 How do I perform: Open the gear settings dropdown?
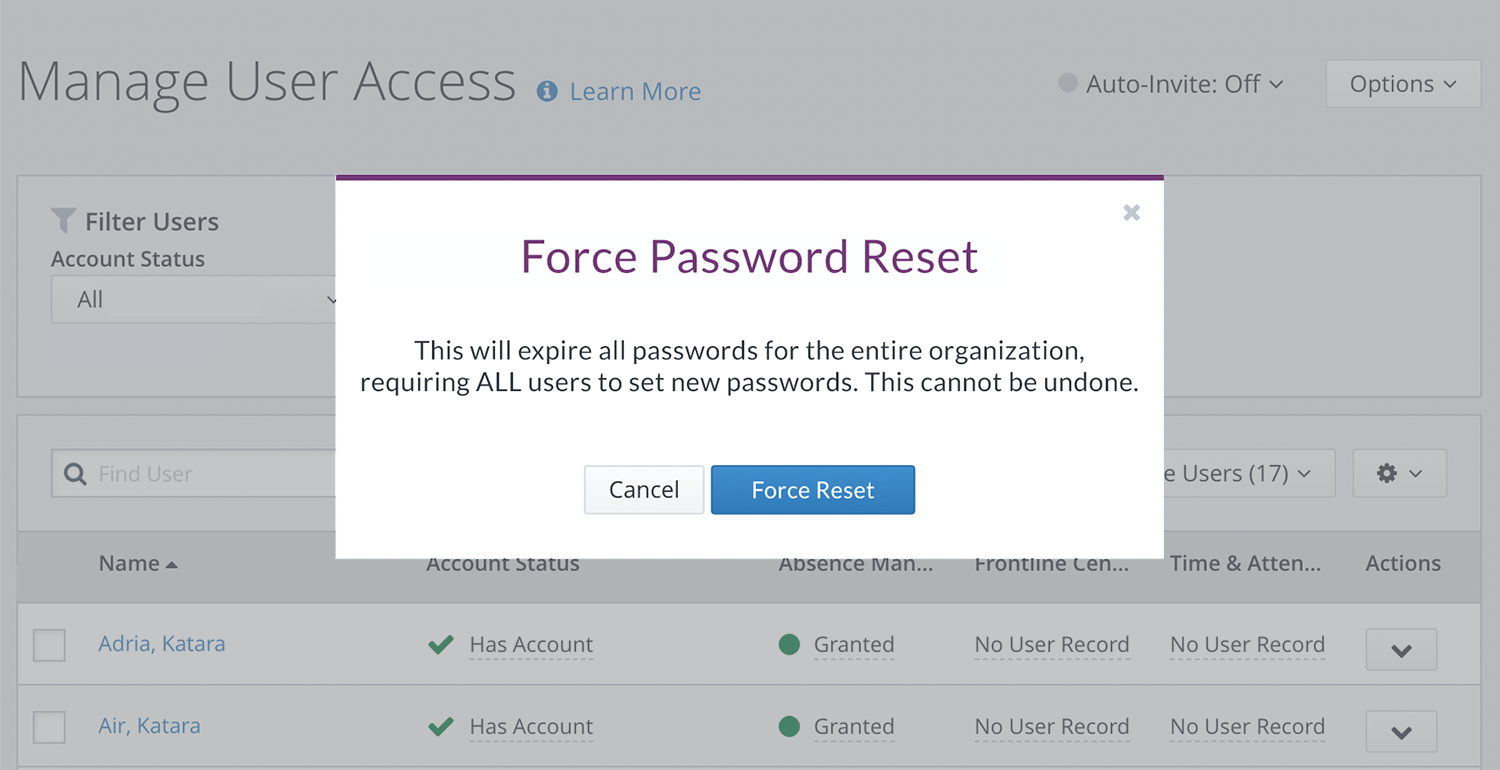point(1399,474)
